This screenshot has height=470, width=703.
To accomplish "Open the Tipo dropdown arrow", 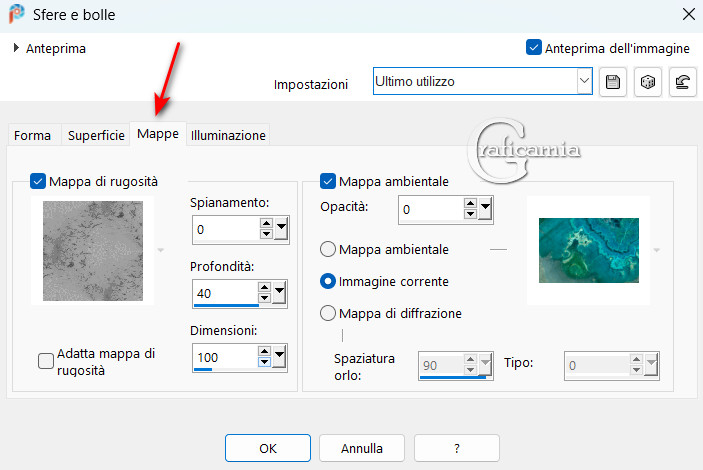I will [x=651, y=365].
